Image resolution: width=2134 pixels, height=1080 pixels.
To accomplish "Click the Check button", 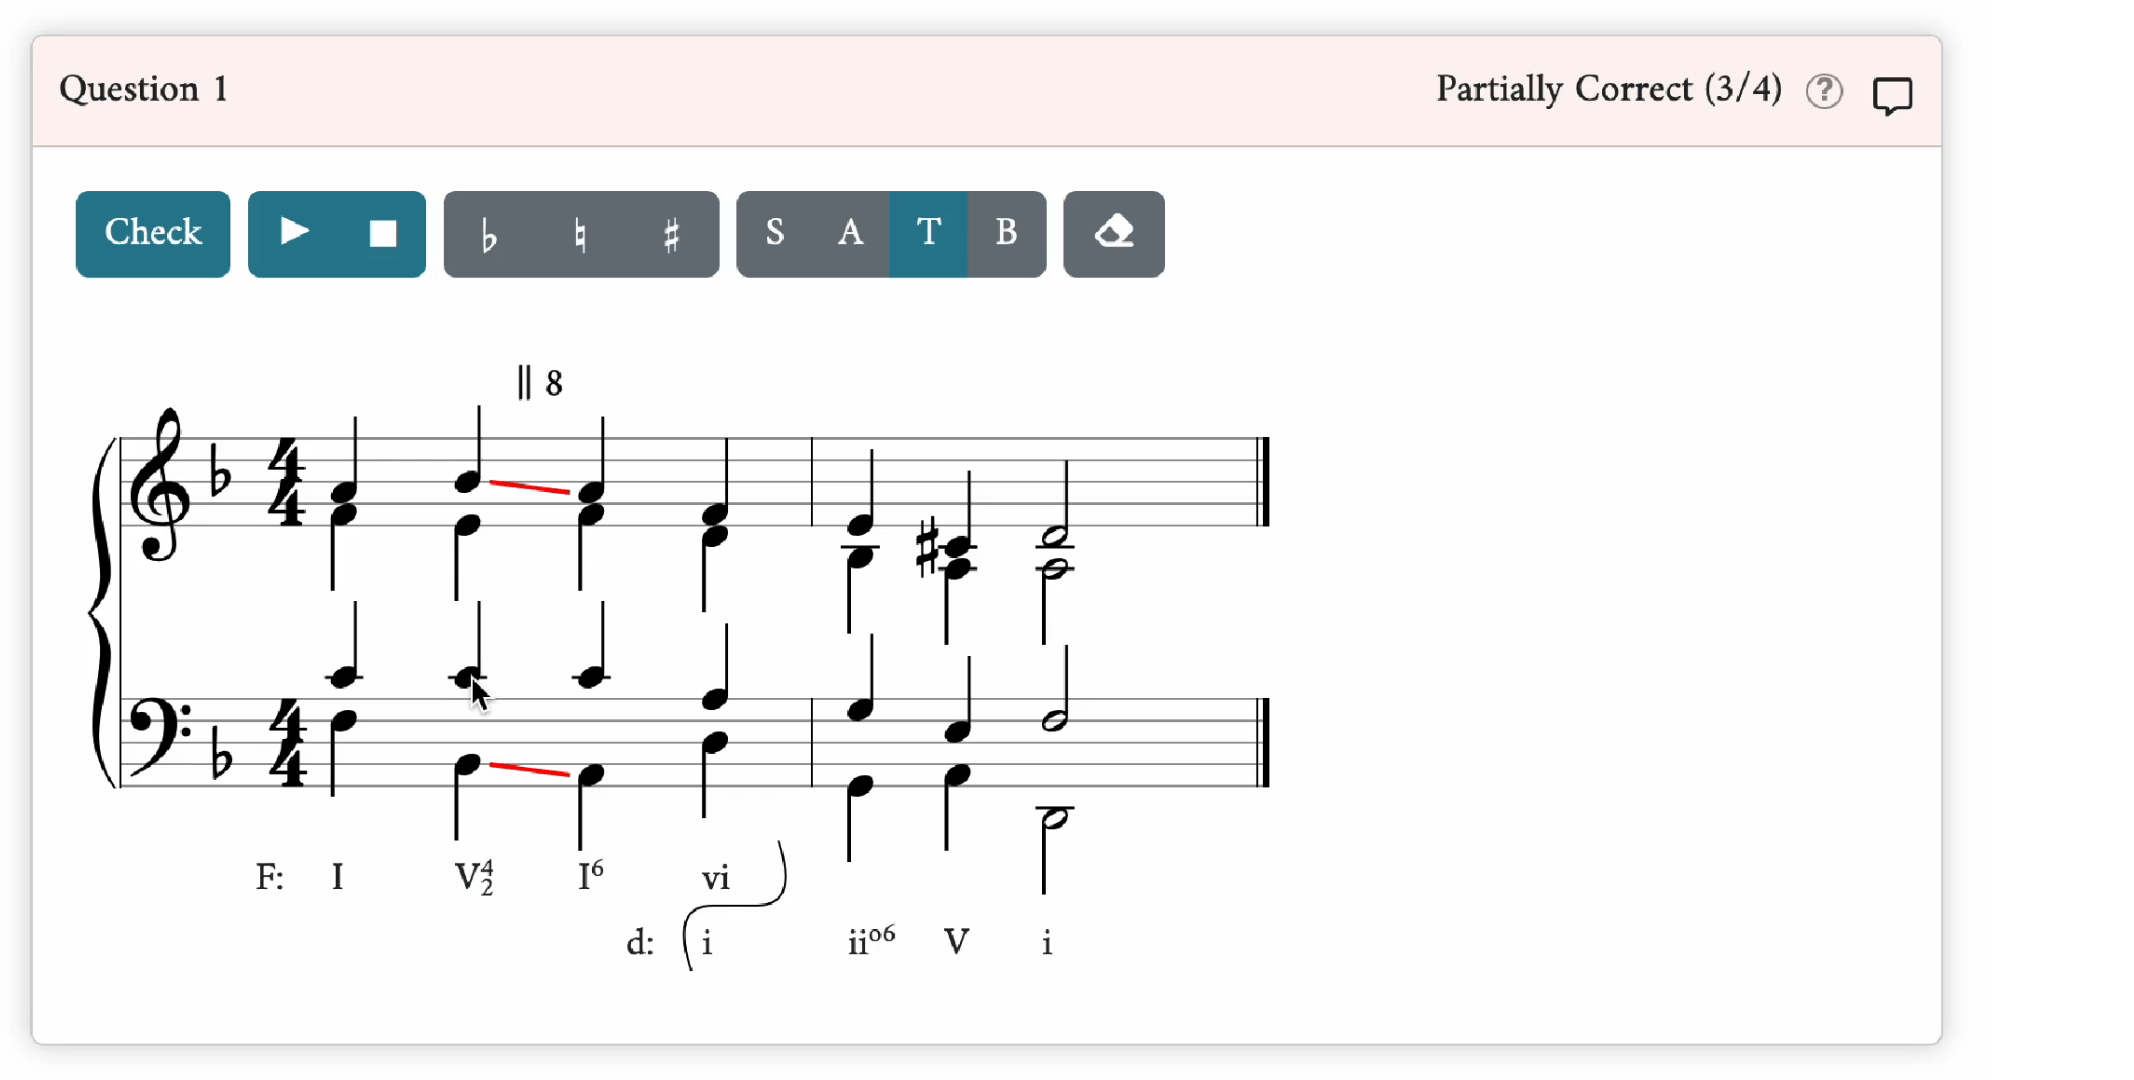I will [x=153, y=234].
